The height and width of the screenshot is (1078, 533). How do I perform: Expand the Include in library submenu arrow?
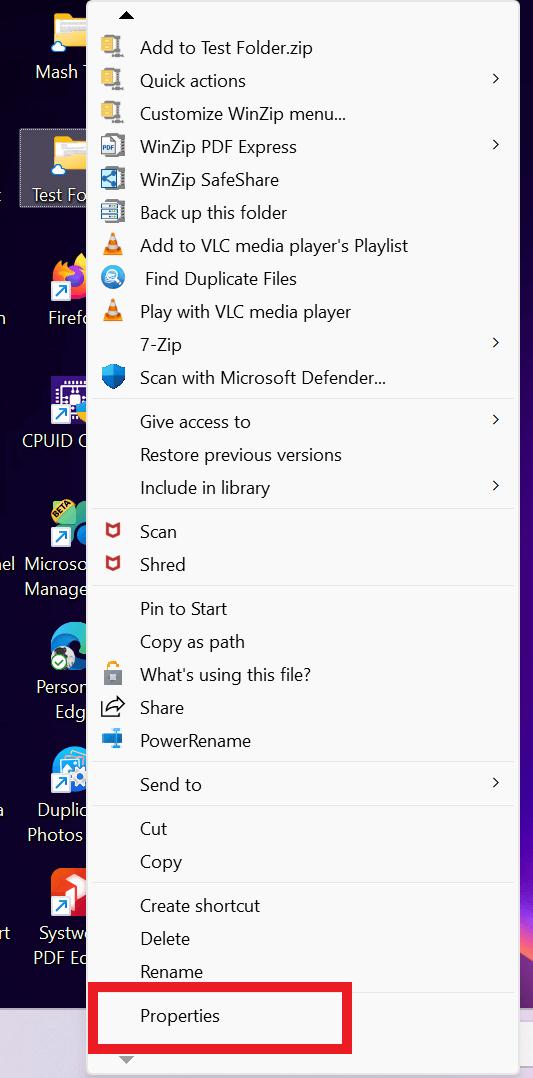coord(495,485)
